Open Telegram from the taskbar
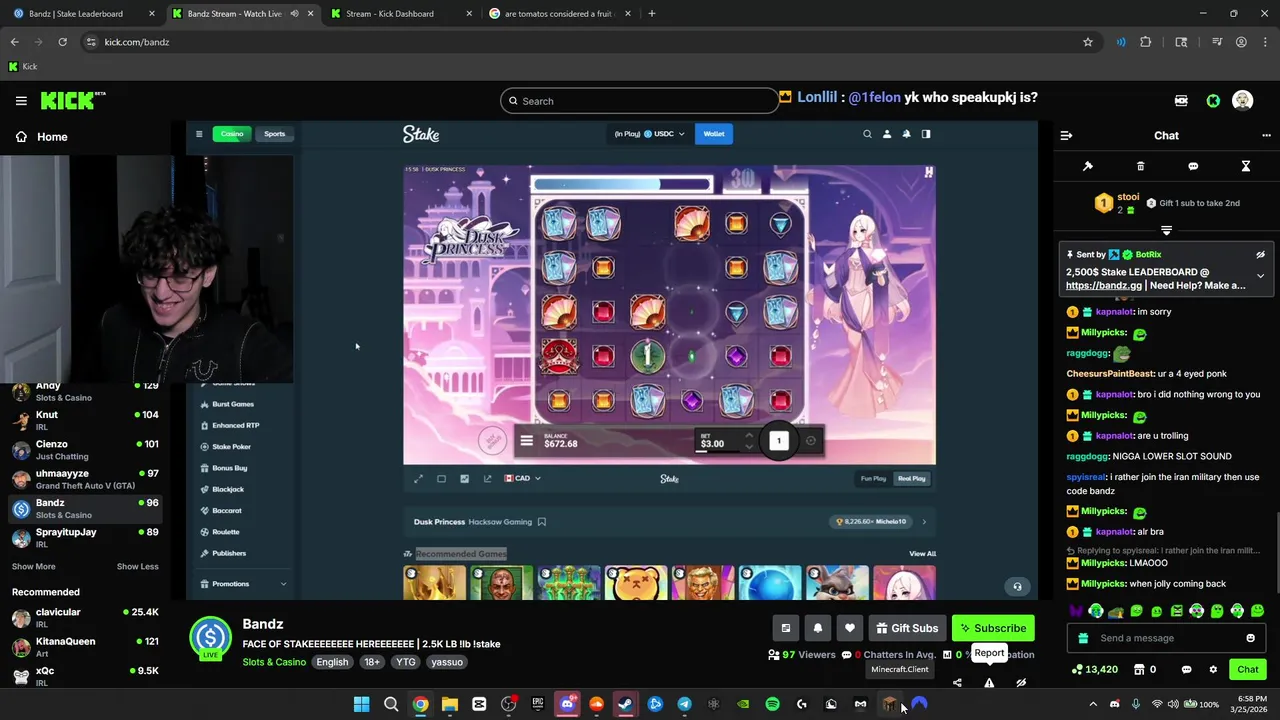 coord(684,704)
